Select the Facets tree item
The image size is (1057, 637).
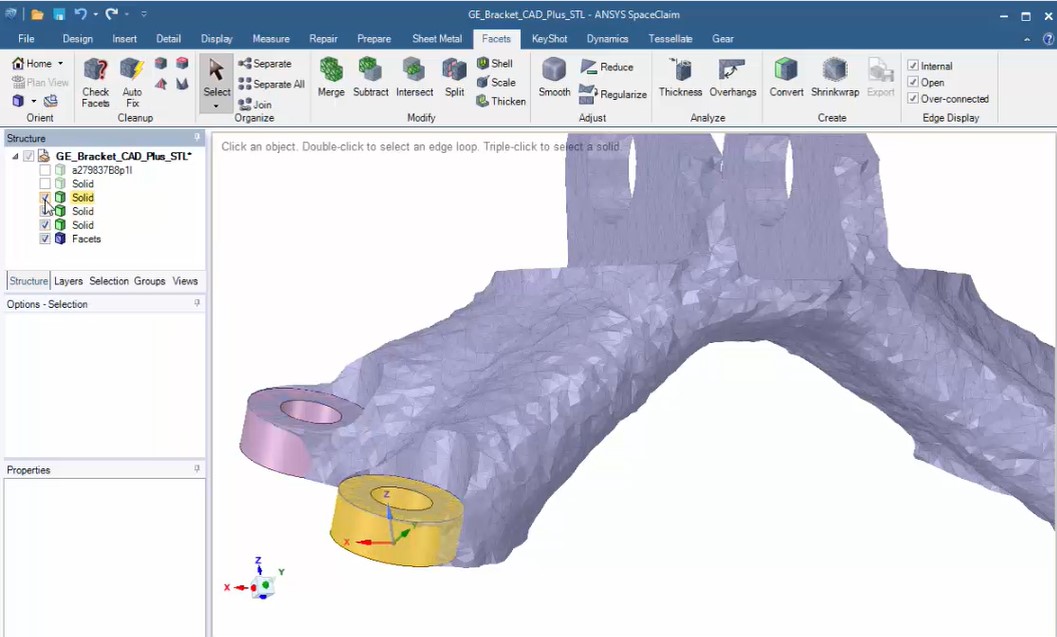click(86, 239)
